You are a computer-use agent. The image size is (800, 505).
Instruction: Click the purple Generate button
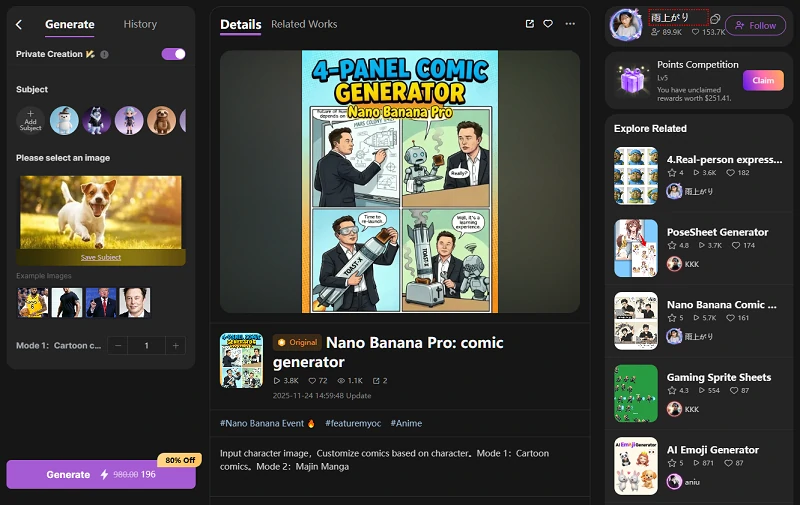(101, 474)
